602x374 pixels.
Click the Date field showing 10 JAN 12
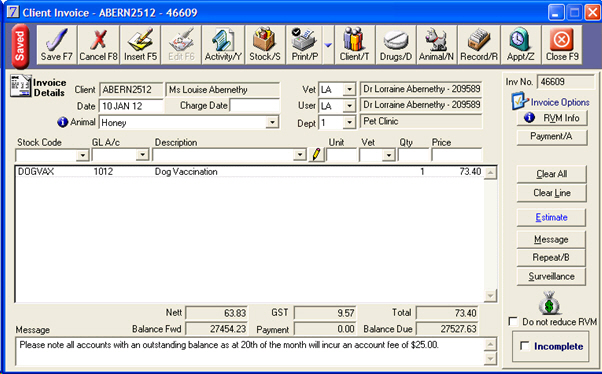point(131,106)
